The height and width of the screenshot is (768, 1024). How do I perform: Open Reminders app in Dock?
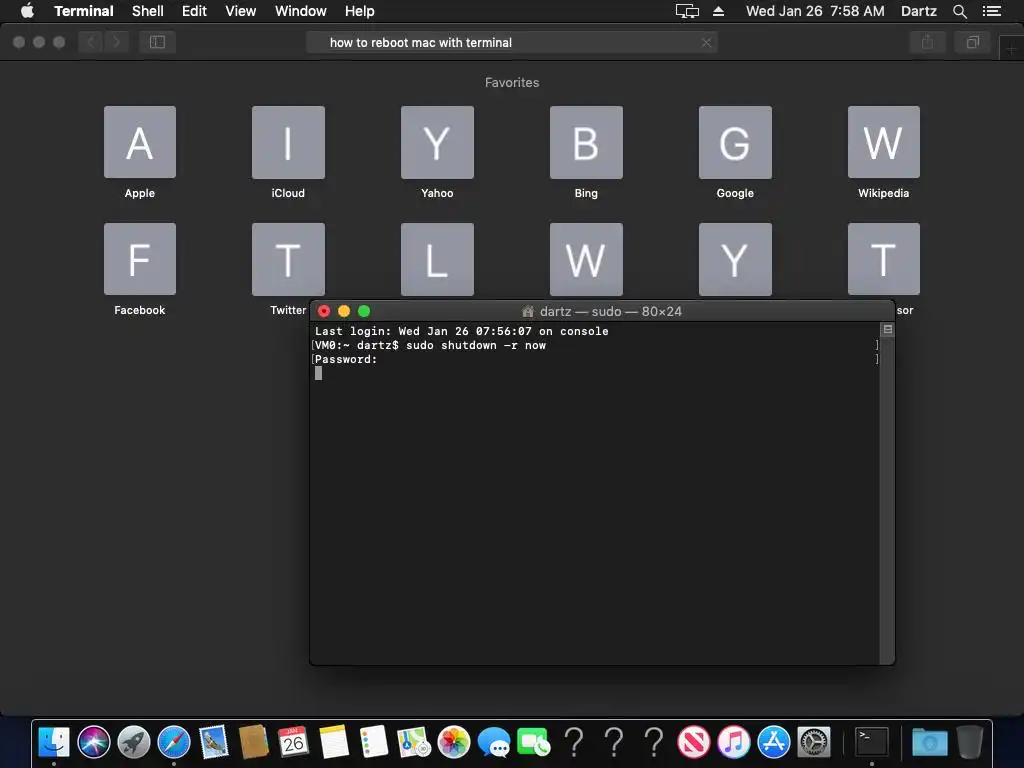click(x=374, y=742)
